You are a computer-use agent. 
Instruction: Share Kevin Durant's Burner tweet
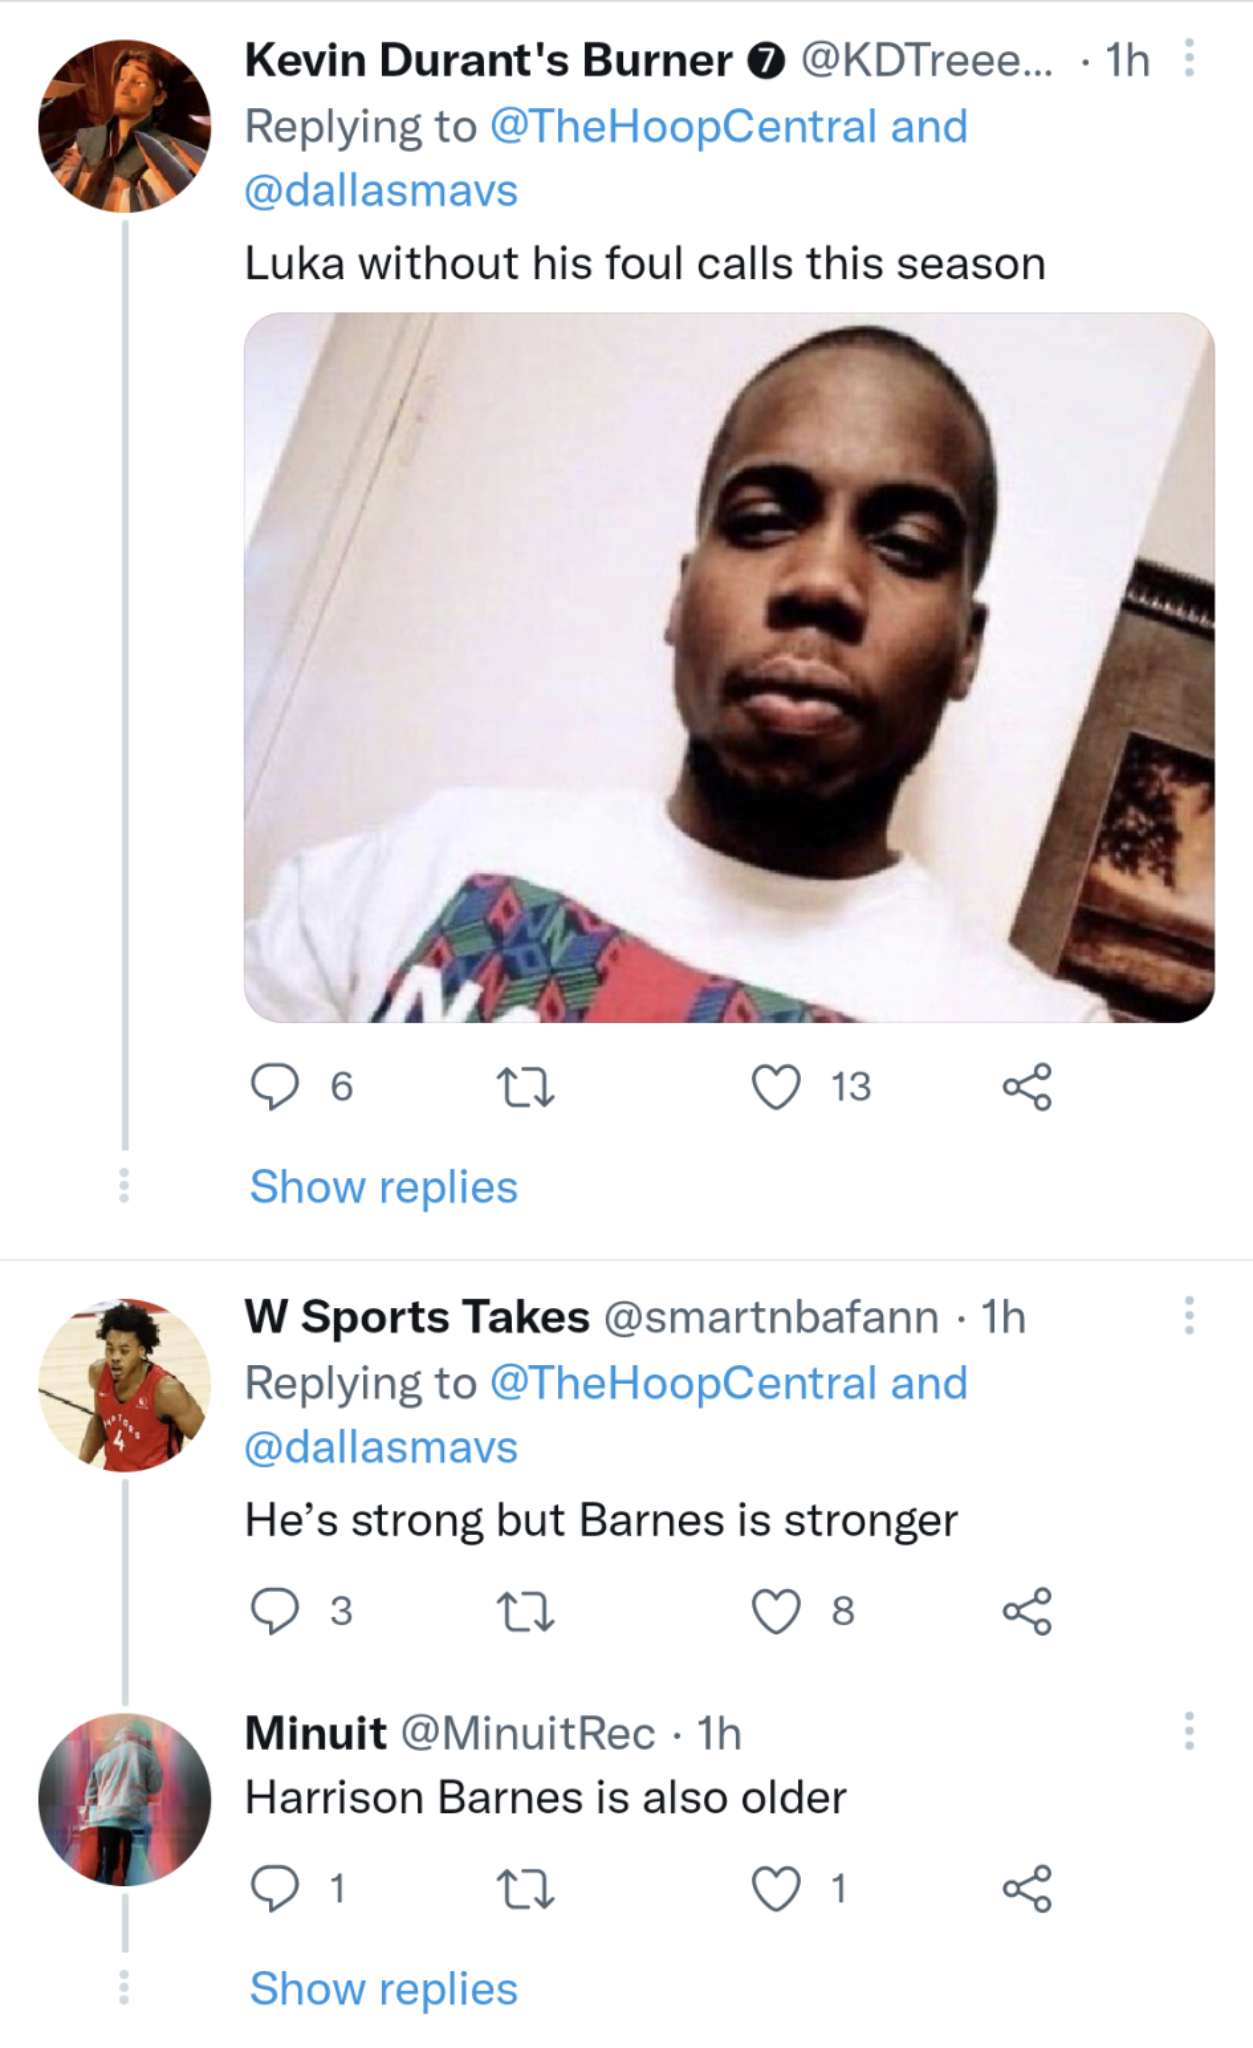pos(1027,1087)
